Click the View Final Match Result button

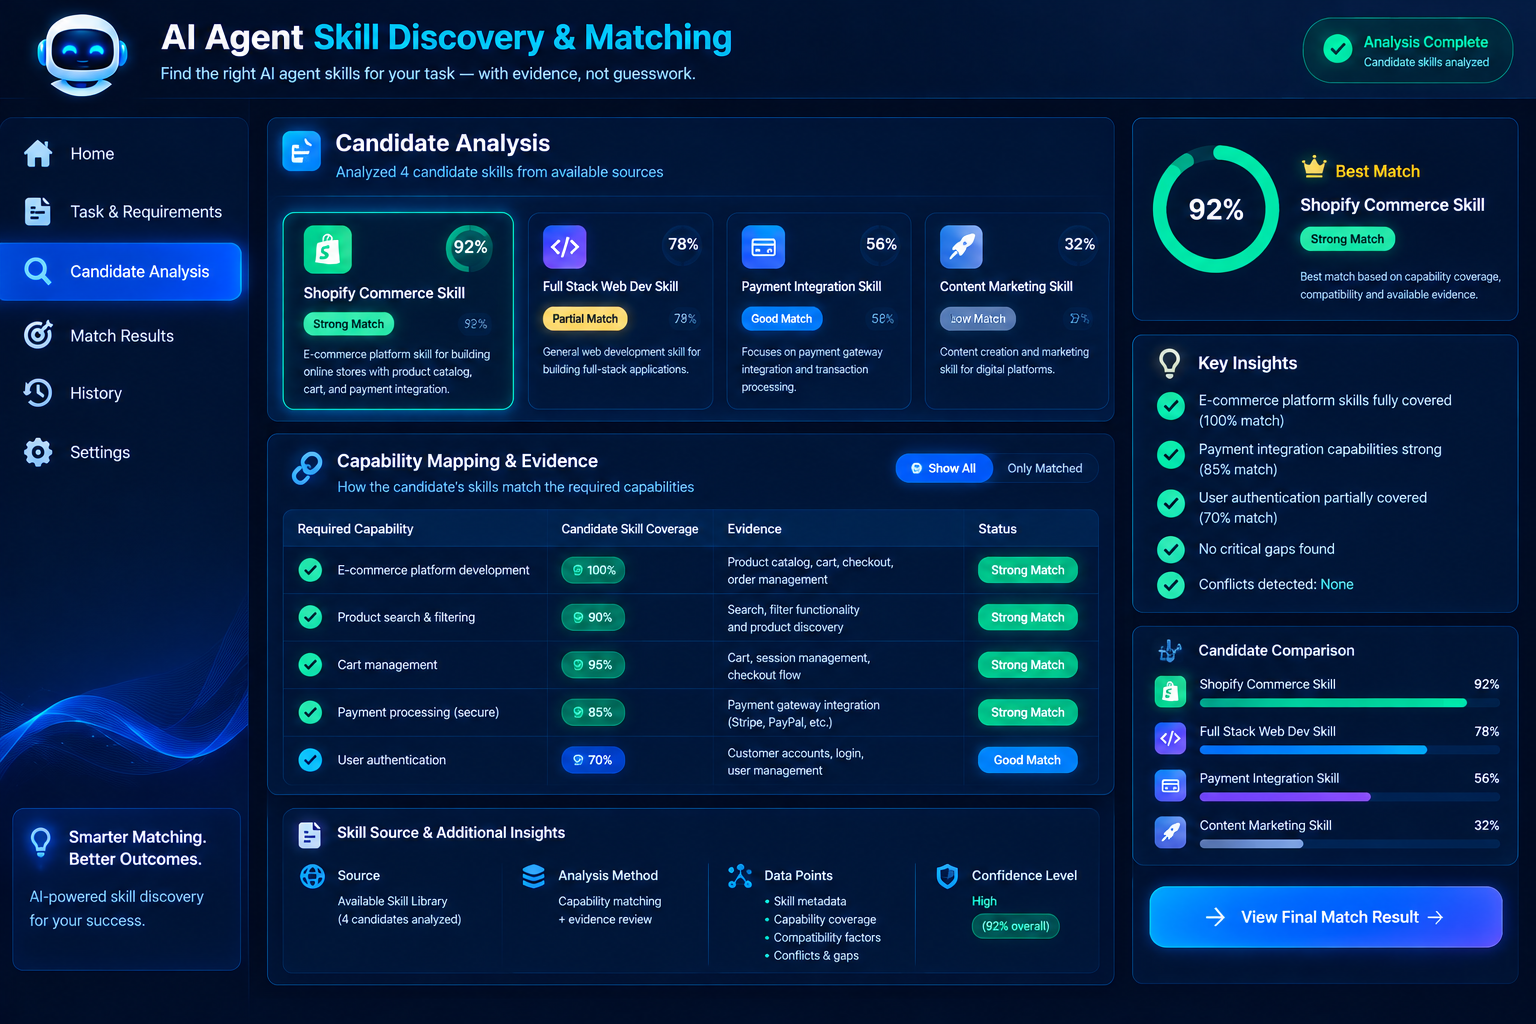tap(1326, 917)
